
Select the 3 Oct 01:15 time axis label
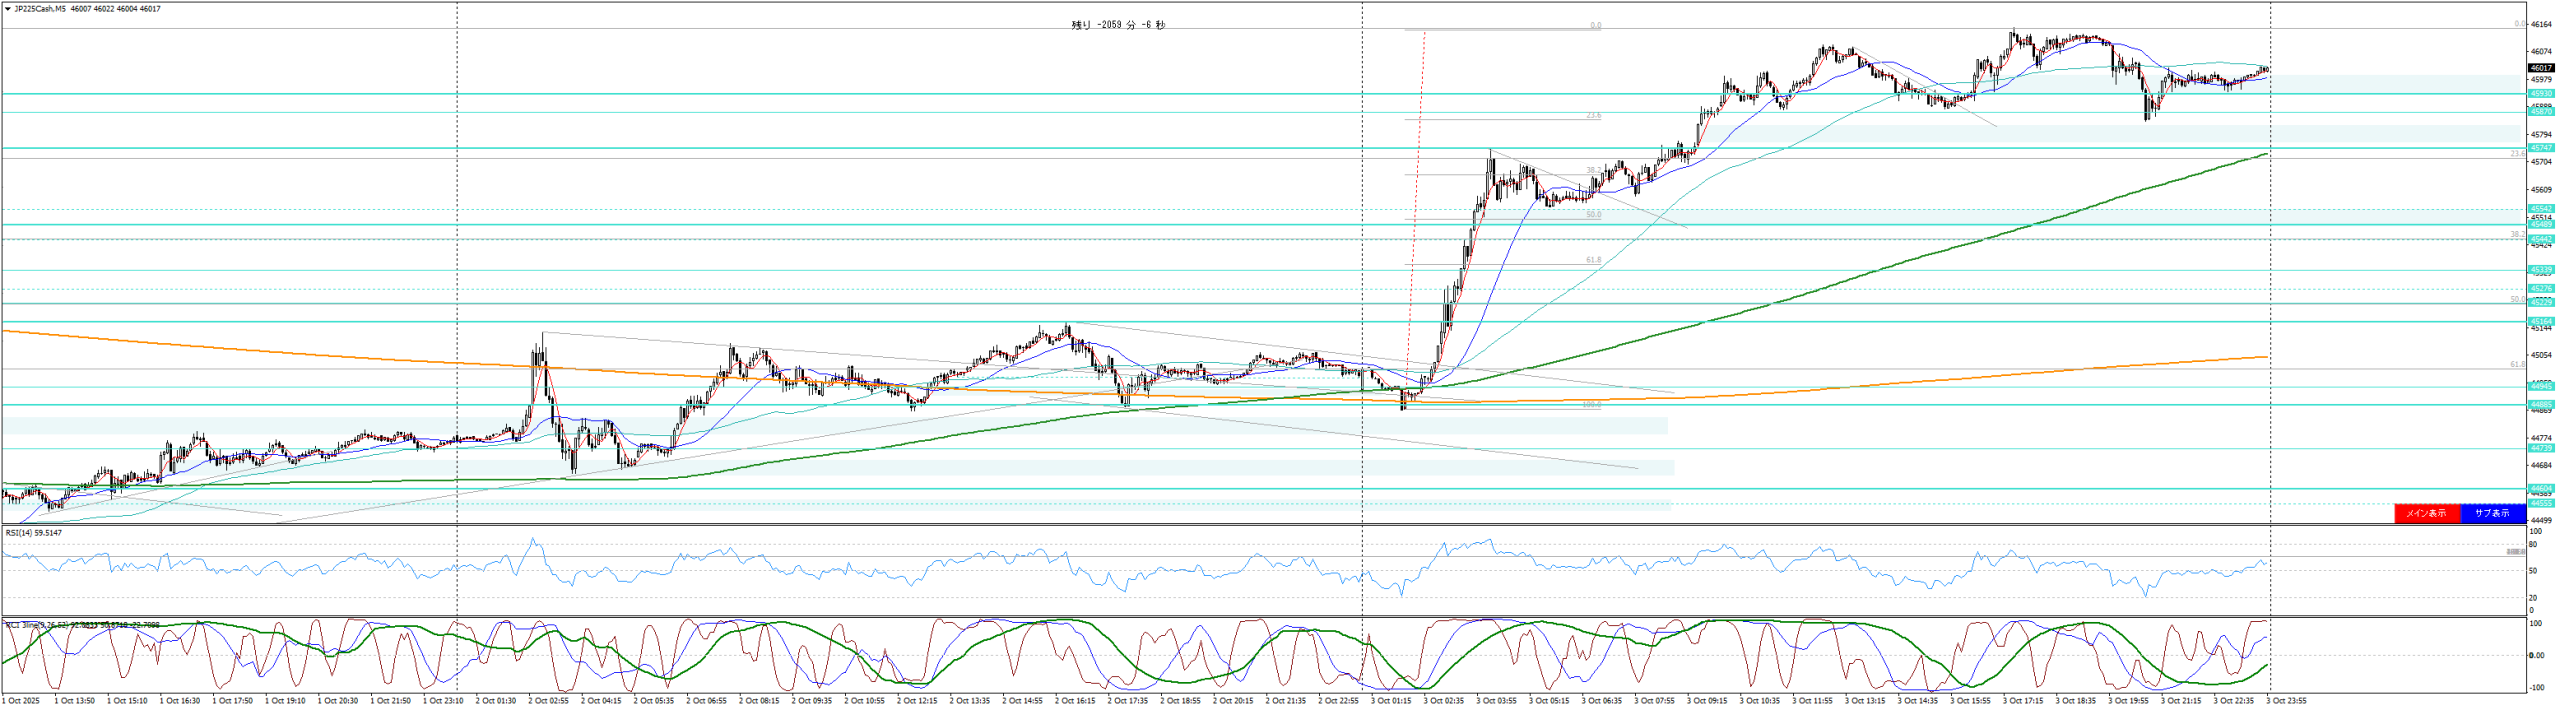click(1391, 701)
